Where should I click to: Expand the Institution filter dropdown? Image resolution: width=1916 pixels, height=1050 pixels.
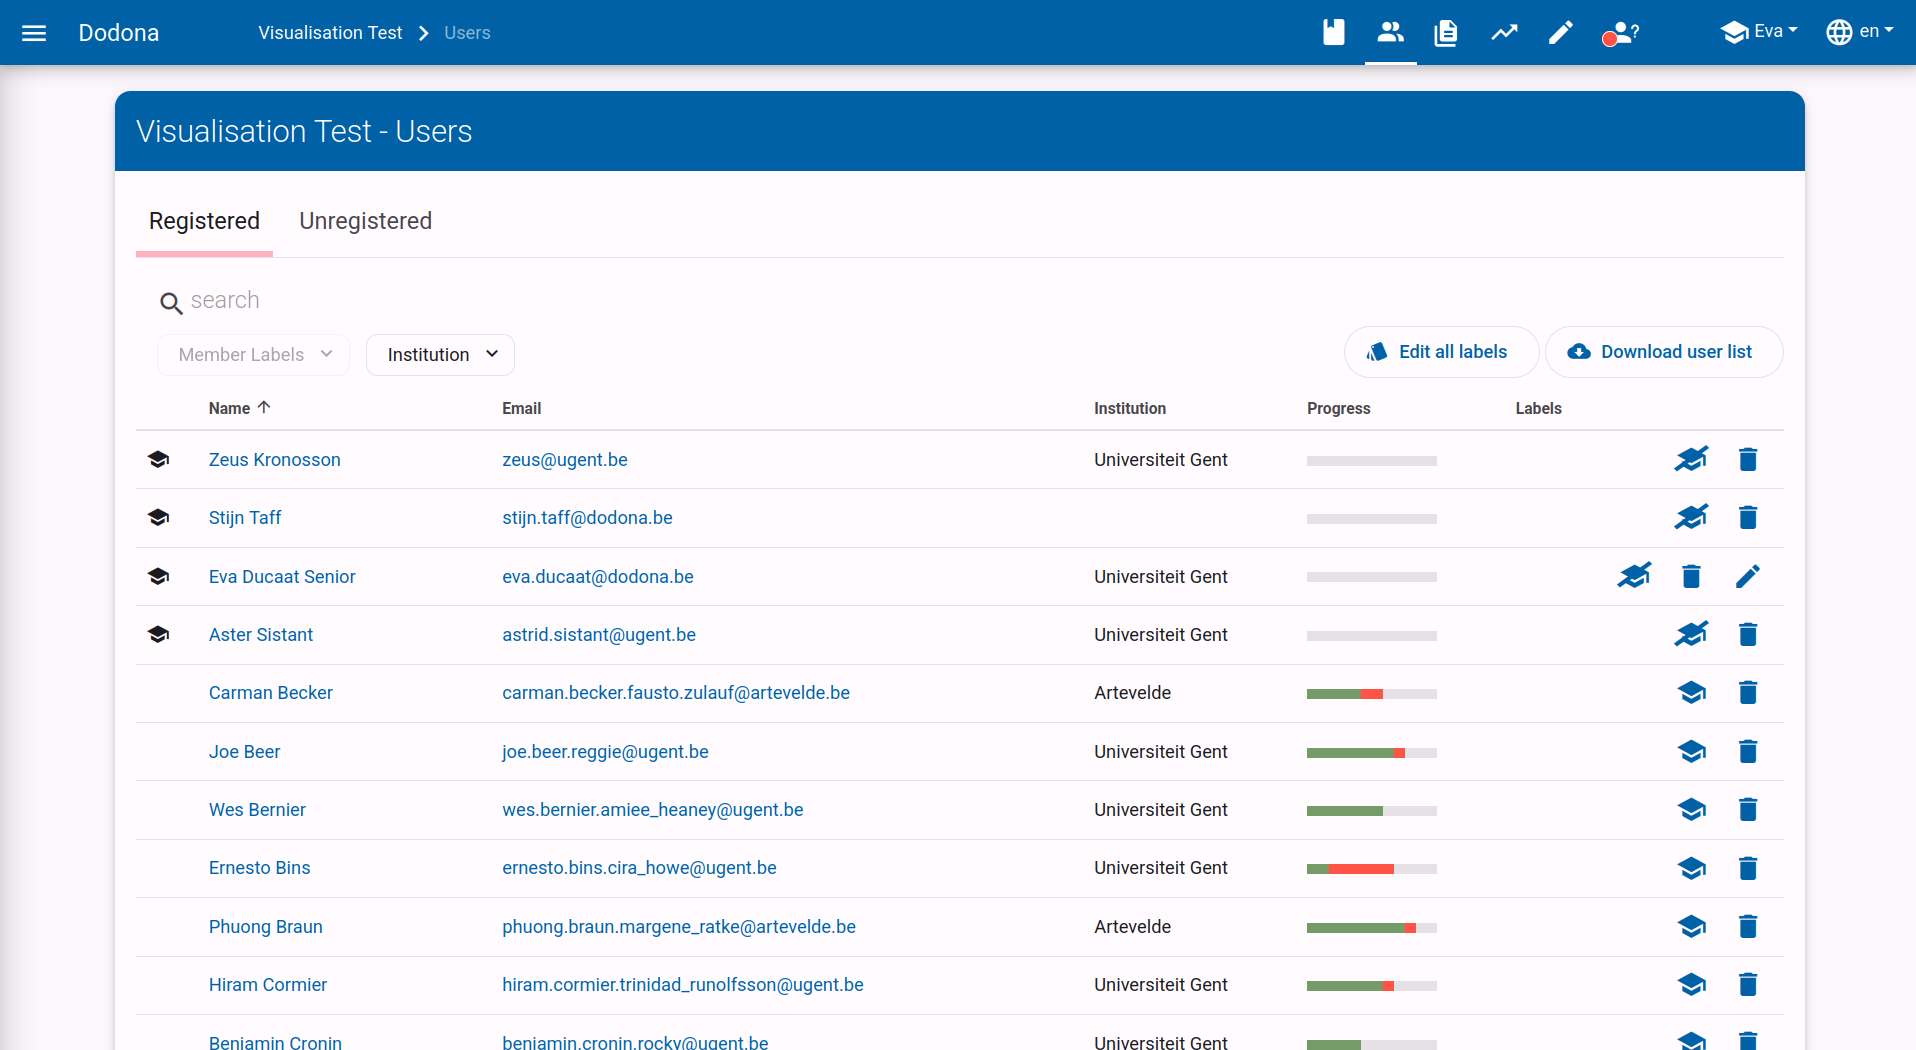(x=440, y=355)
